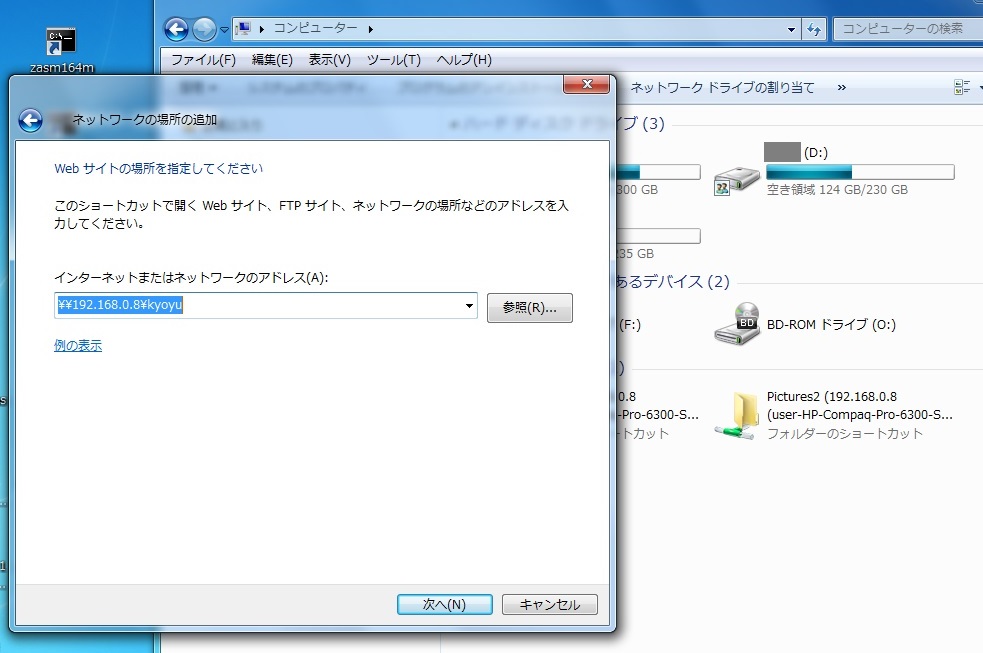
Task: Click the Explorer forward navigation arrow
Action: [x=204, y=29]
